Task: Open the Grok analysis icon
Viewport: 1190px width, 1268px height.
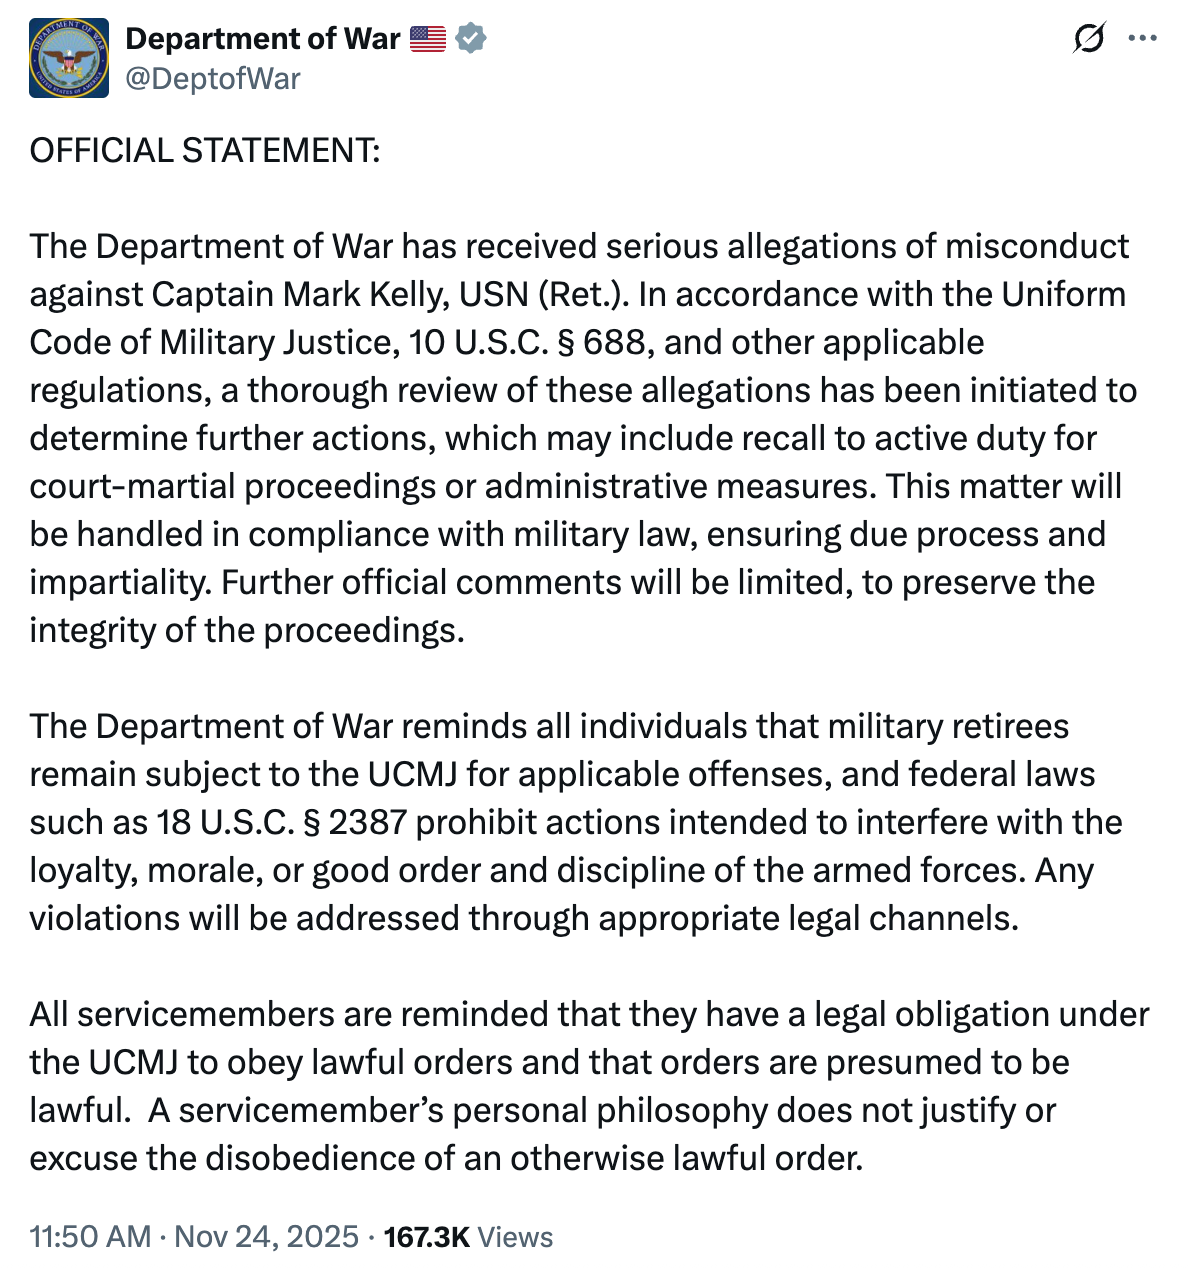Action: click(x=1090, y=38)
